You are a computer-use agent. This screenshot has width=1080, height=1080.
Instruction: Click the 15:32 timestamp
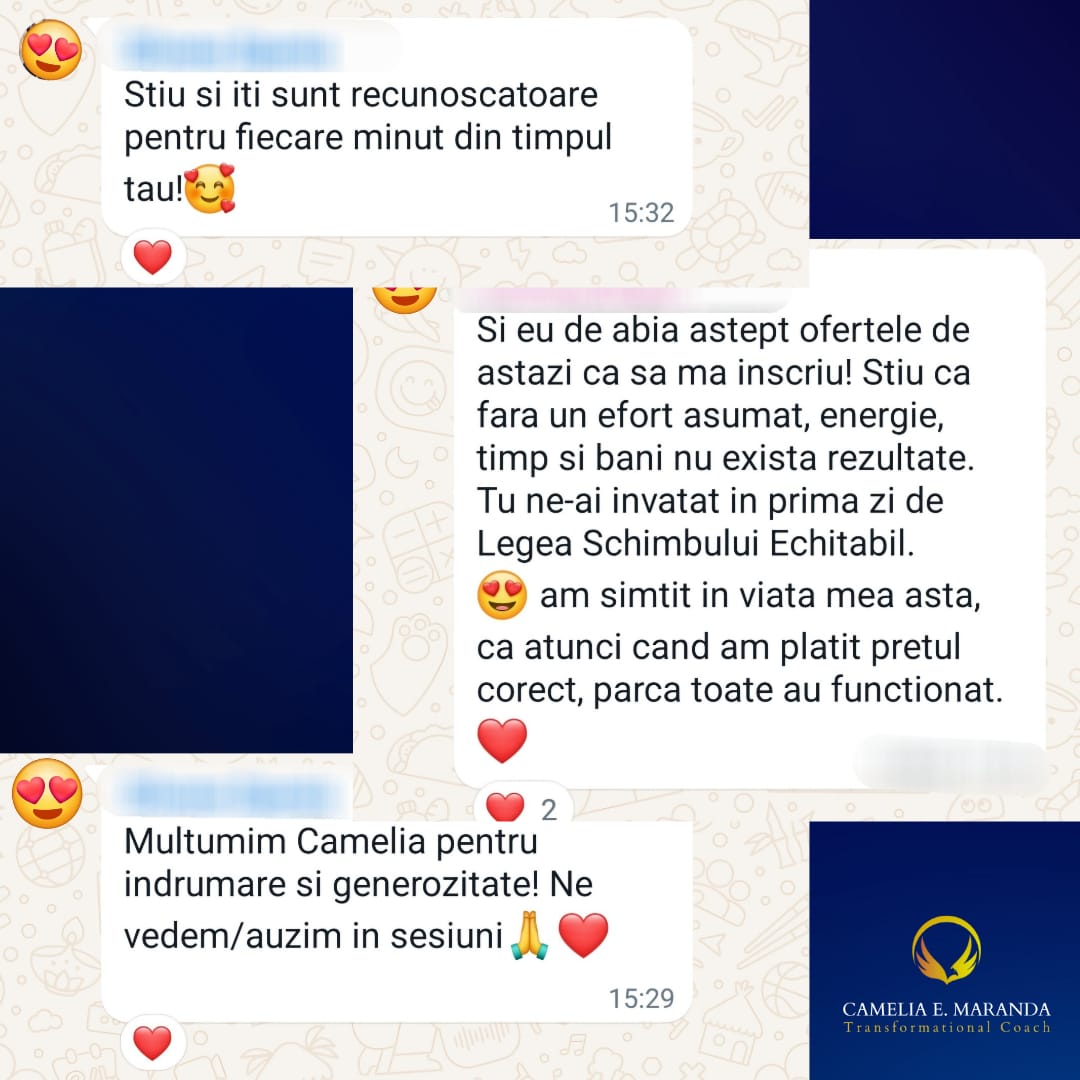[x=641, y=213]
